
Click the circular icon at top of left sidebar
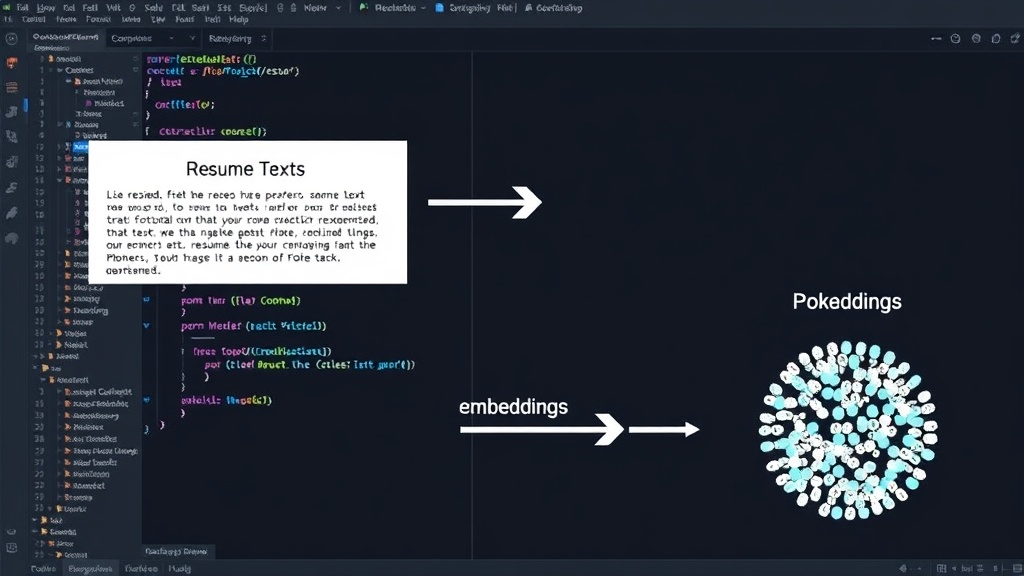pos(12,39)
